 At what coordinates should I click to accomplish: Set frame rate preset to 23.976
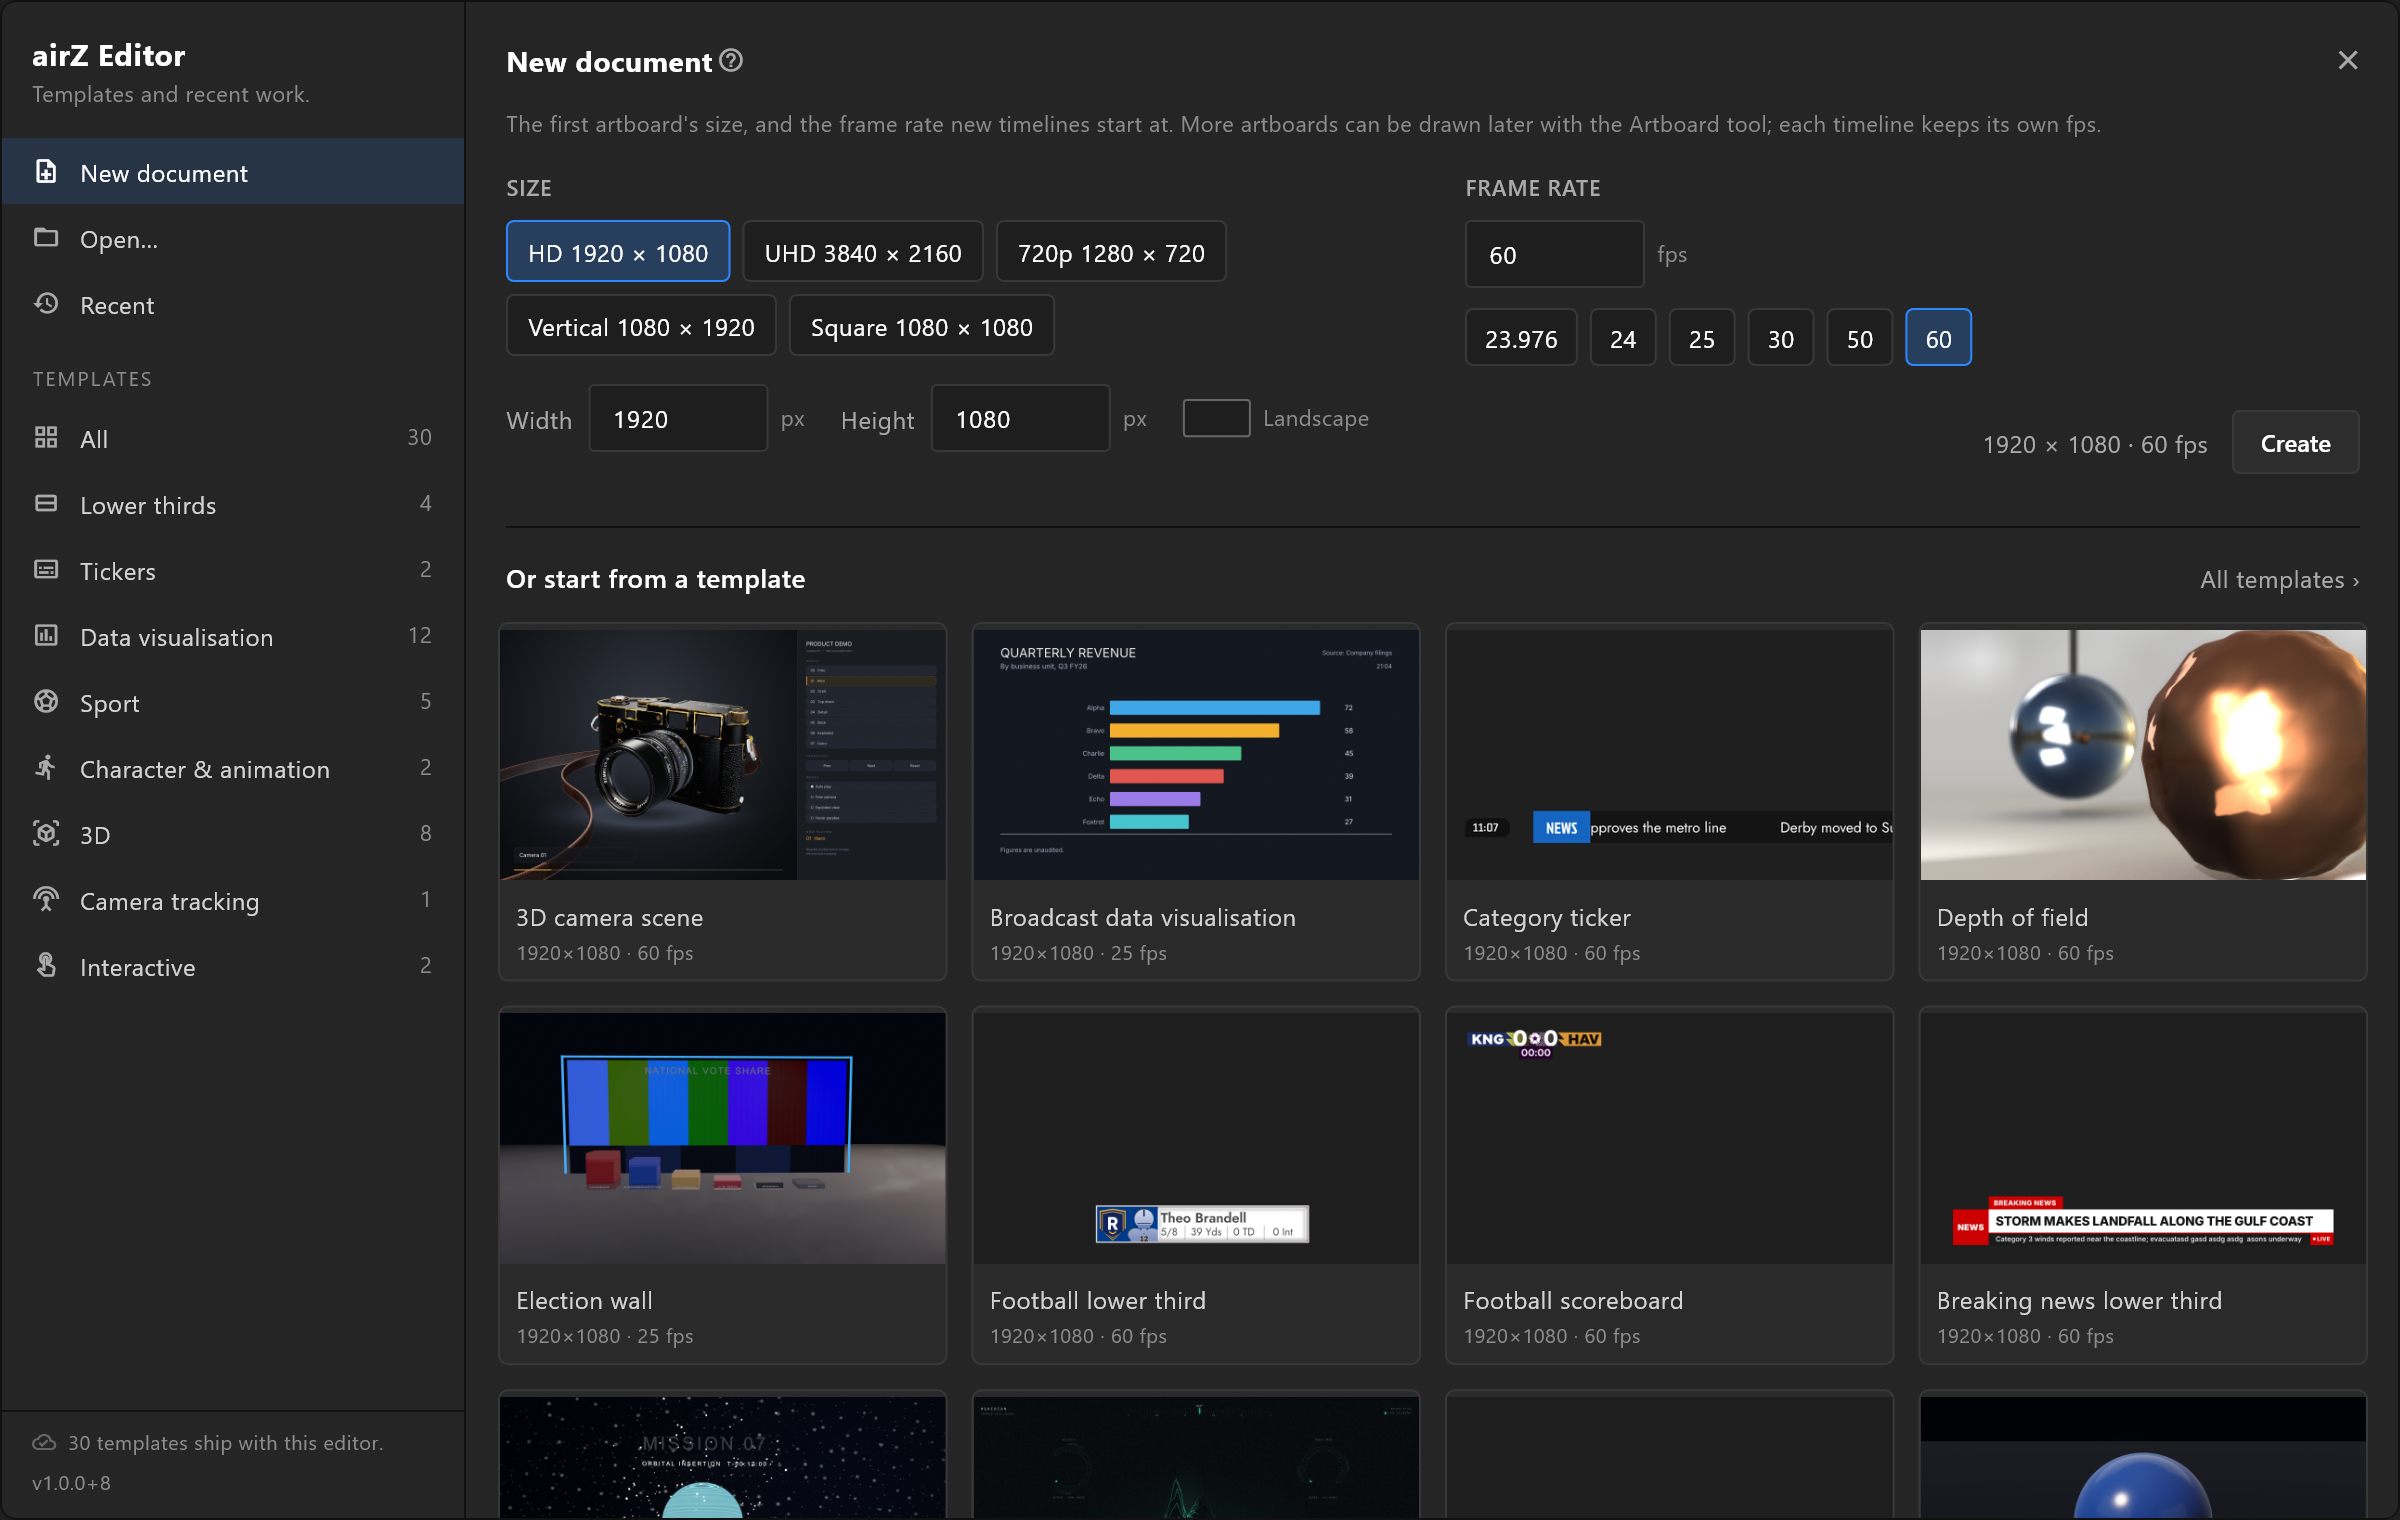[1521, 338]
